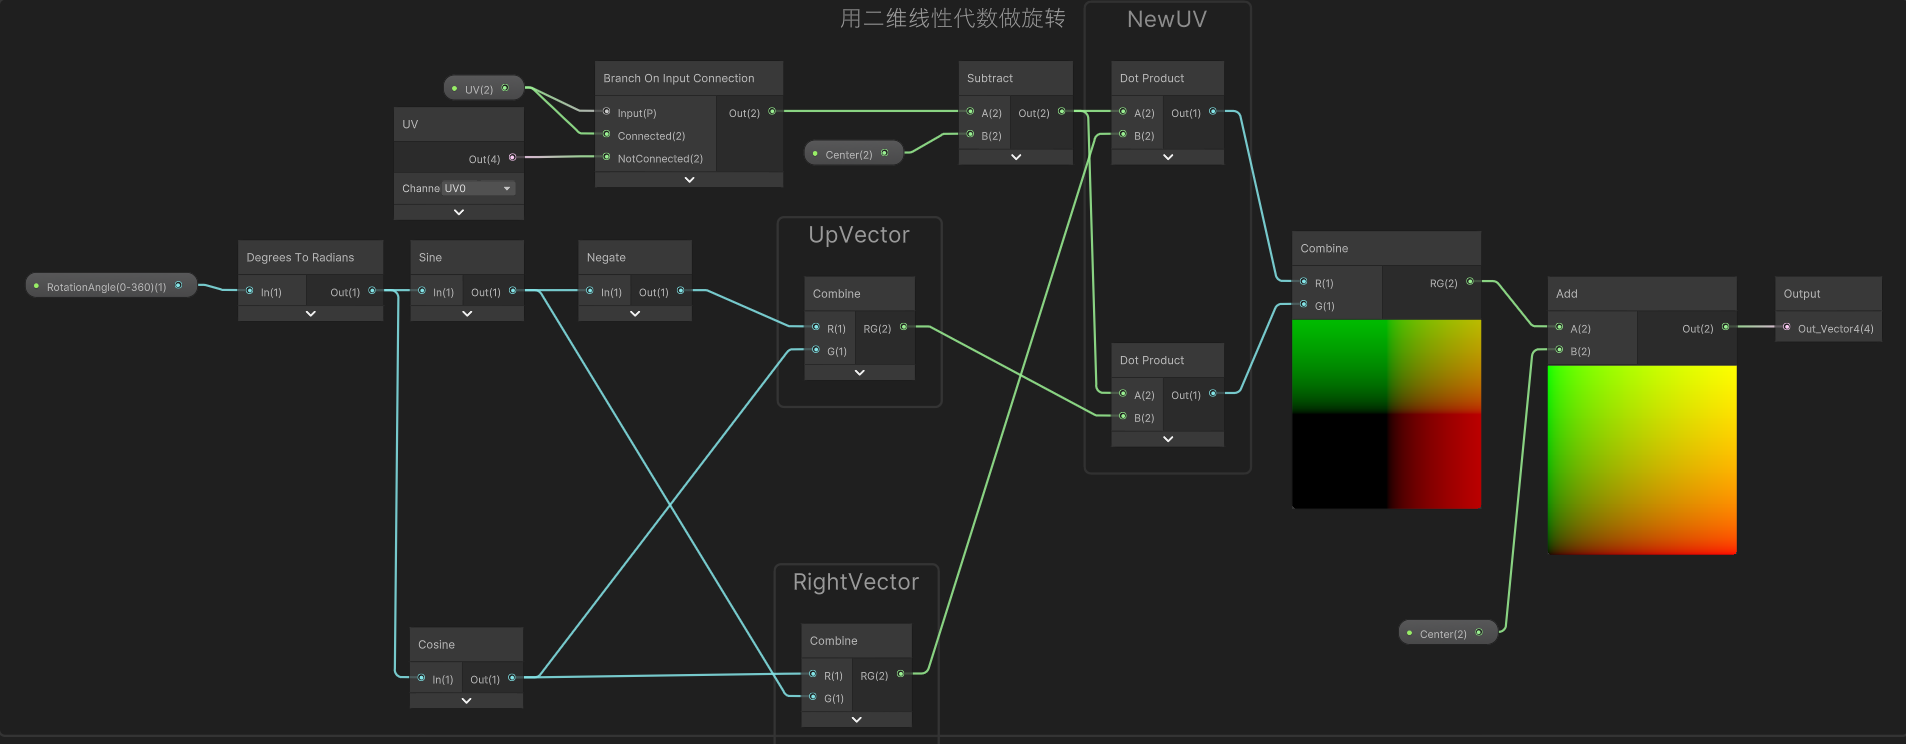Image resolution: width=1906 pixels, height=744 pixels.
Task: Click the Out_Vector4(4) port of Output node
Action: (x=1787, y=327)
